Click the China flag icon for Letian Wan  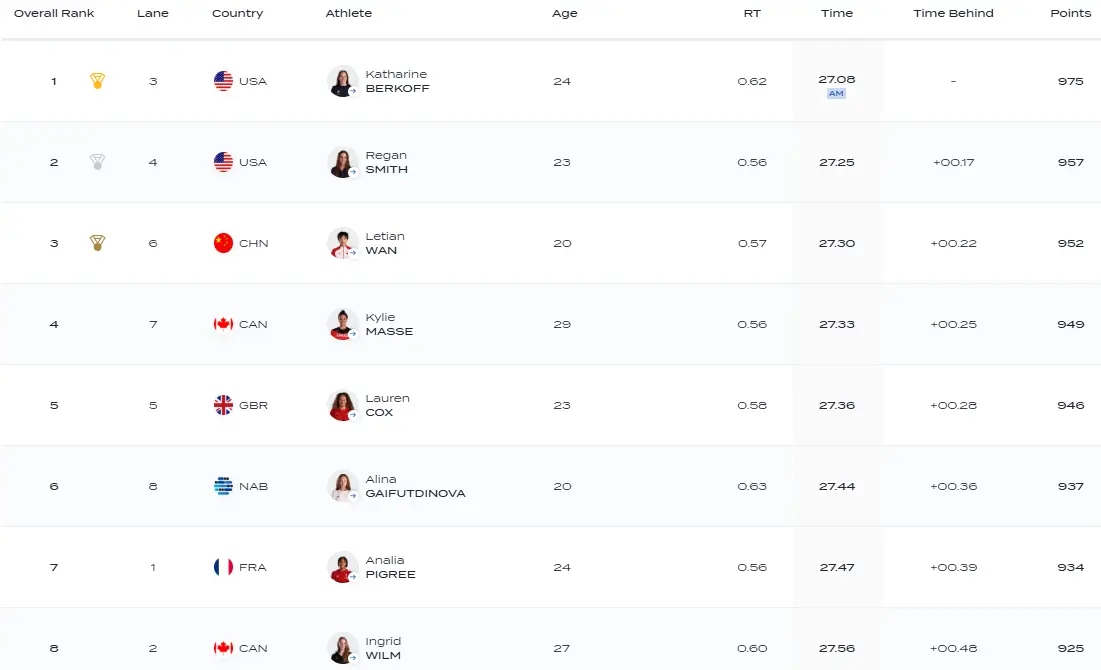point(223,243)
